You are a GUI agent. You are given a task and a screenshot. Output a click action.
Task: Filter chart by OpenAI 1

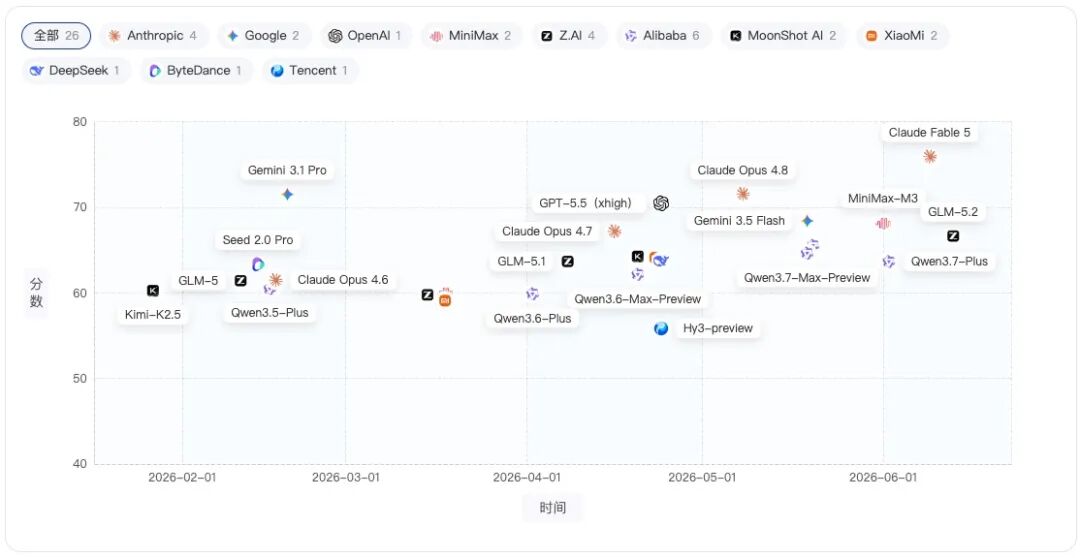click(366, 36)
